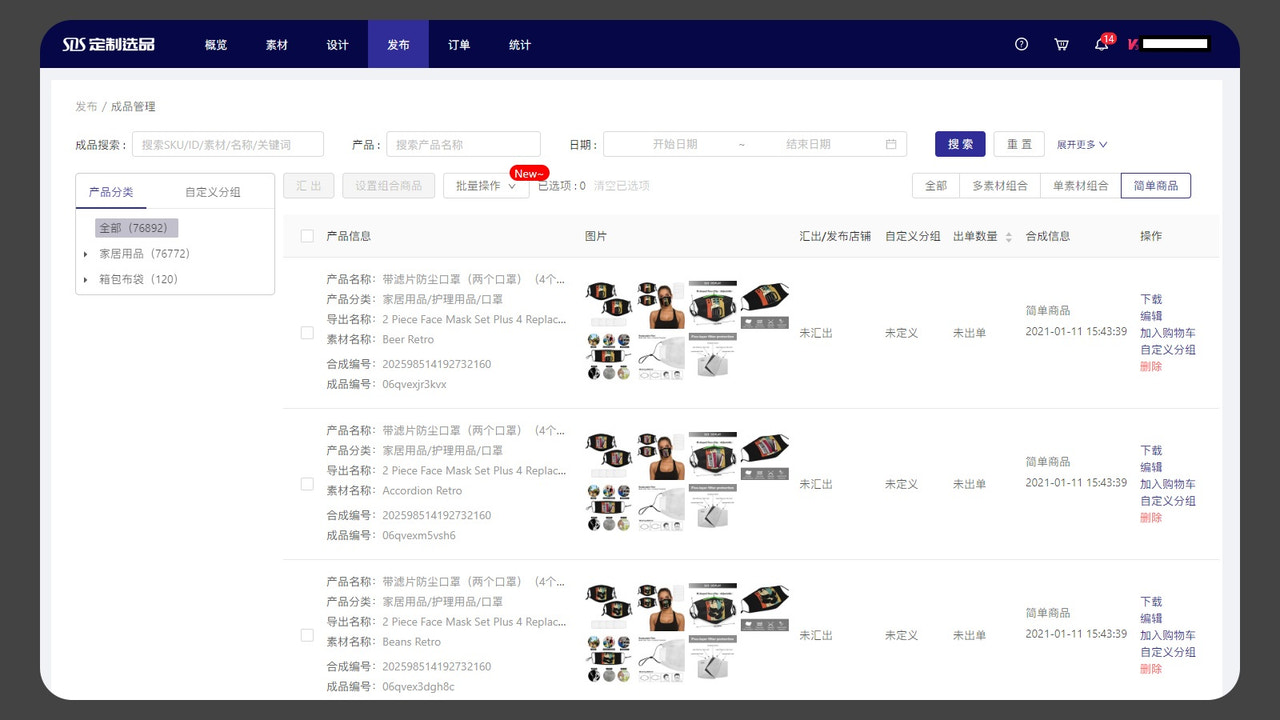The width and height of the screenshot is (1280, 720).
Task: Select the checkbox for the Beer Retro product row
Action: tap(307, 333)
